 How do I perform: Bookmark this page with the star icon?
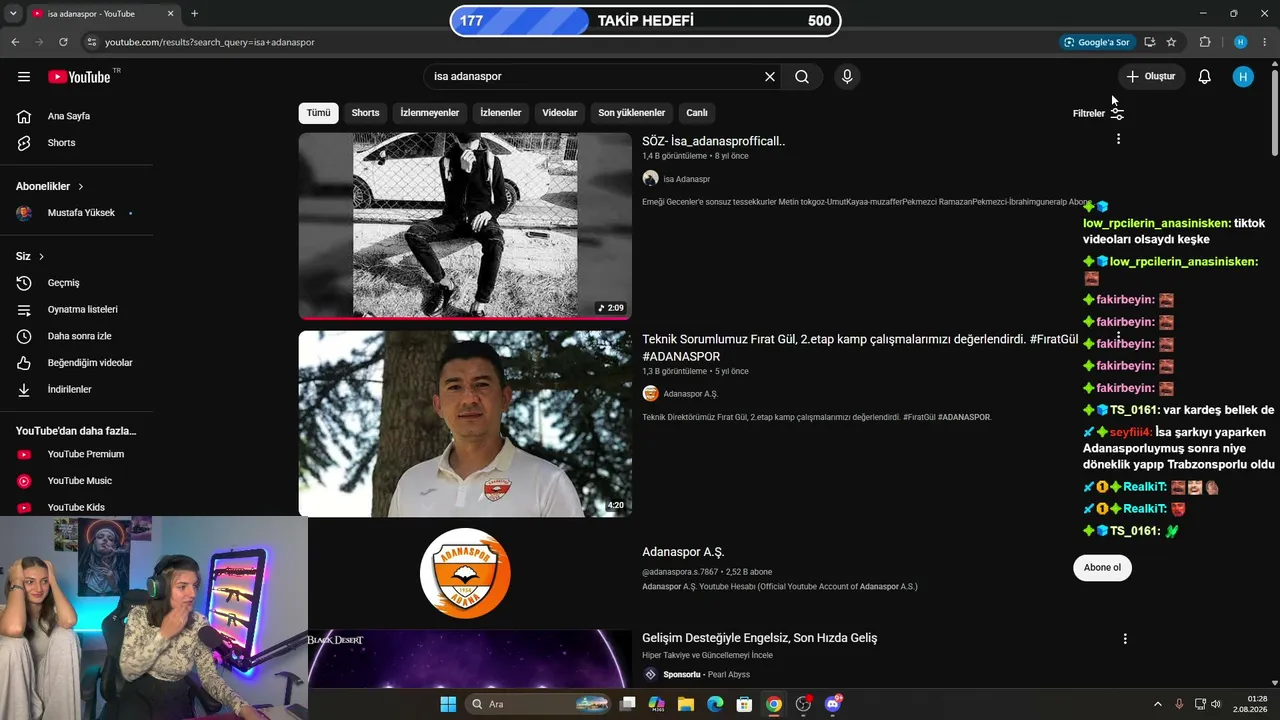(x=1171, y=42)
